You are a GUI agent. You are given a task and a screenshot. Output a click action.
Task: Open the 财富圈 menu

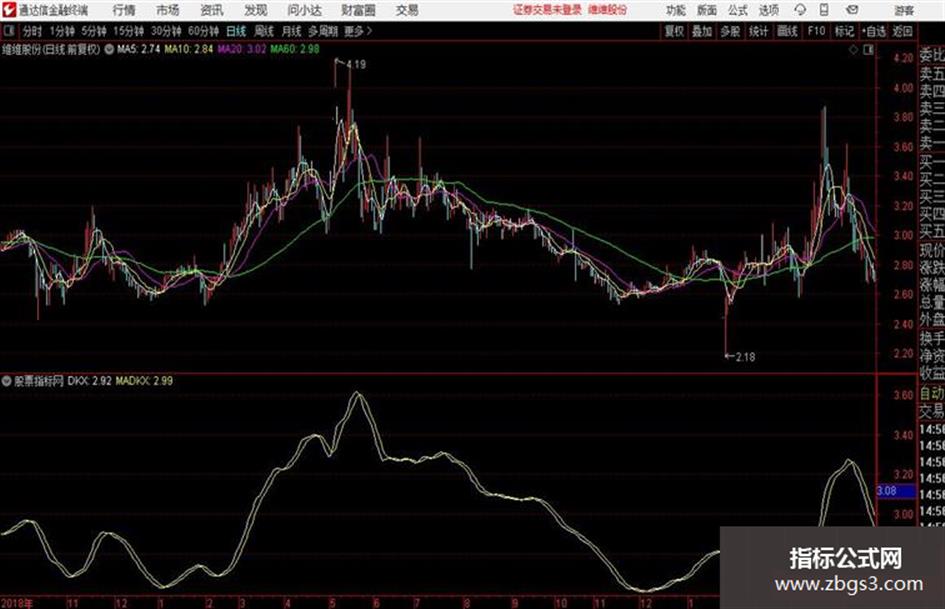358,10
